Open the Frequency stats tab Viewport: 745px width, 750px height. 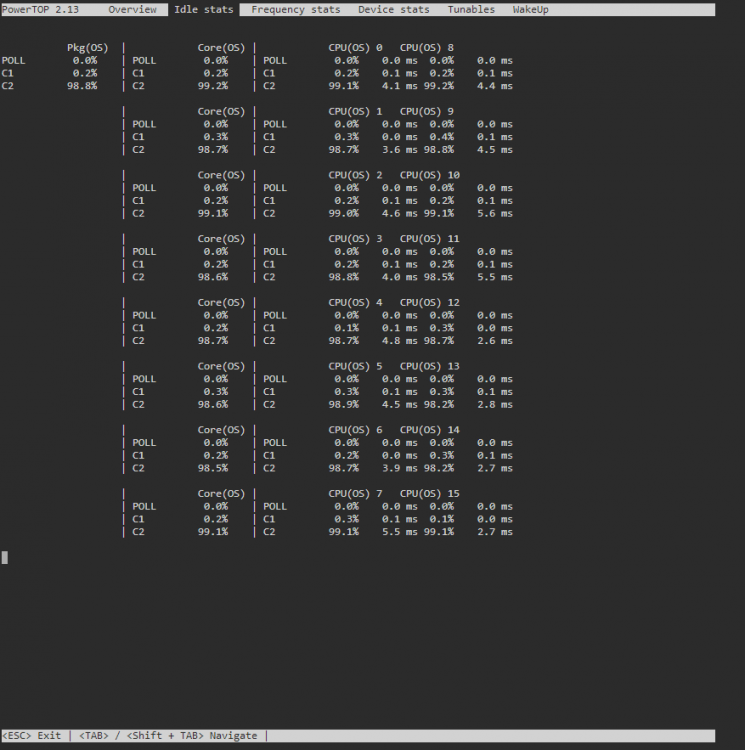coord(296,10)
